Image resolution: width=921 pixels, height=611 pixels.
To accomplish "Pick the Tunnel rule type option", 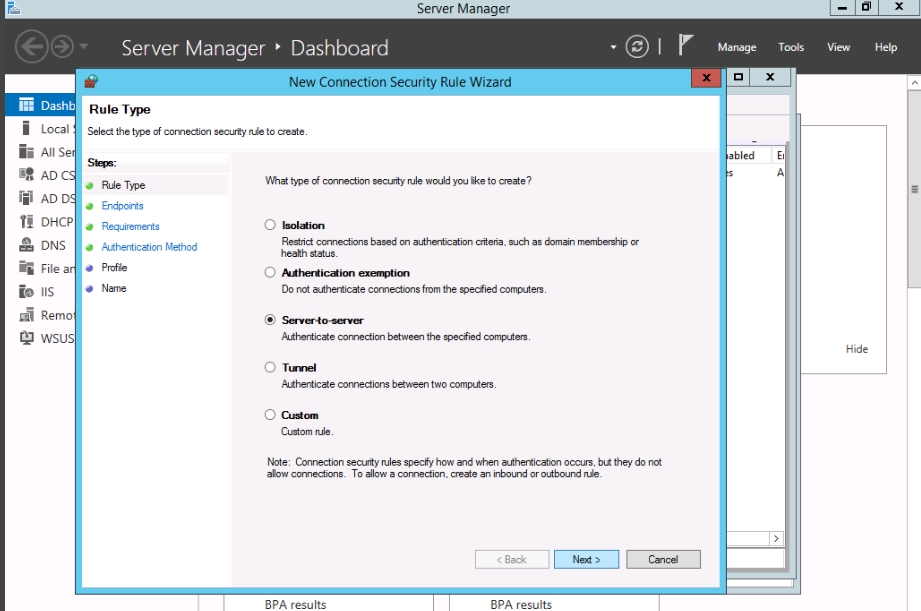I will (x=270, y=367).
